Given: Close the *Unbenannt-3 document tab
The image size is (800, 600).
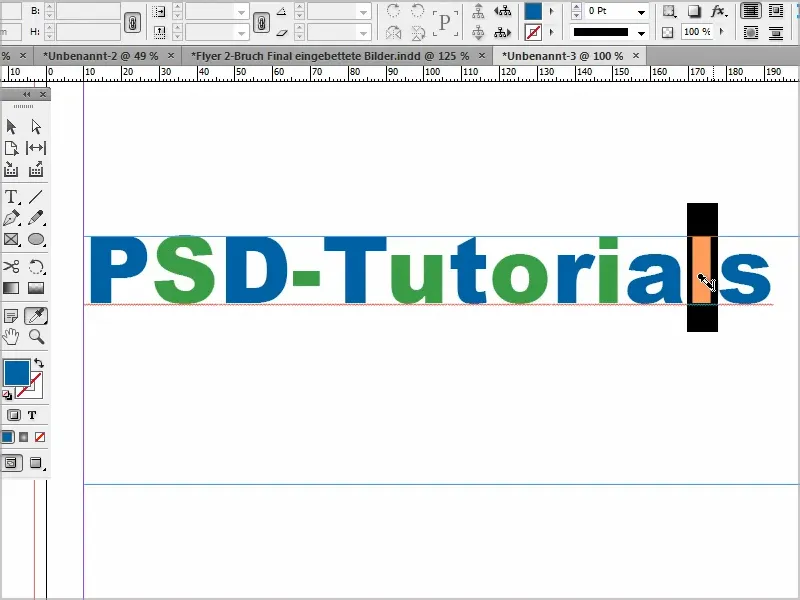Looking at the screenshot, I should point(636,55).
